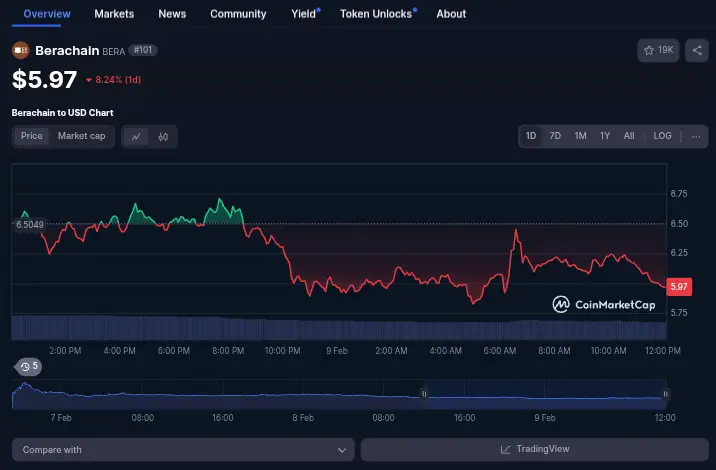Click the 8 Feb label on range navigator
Viewport: 716px width, 470px height.
click(303, 418)
